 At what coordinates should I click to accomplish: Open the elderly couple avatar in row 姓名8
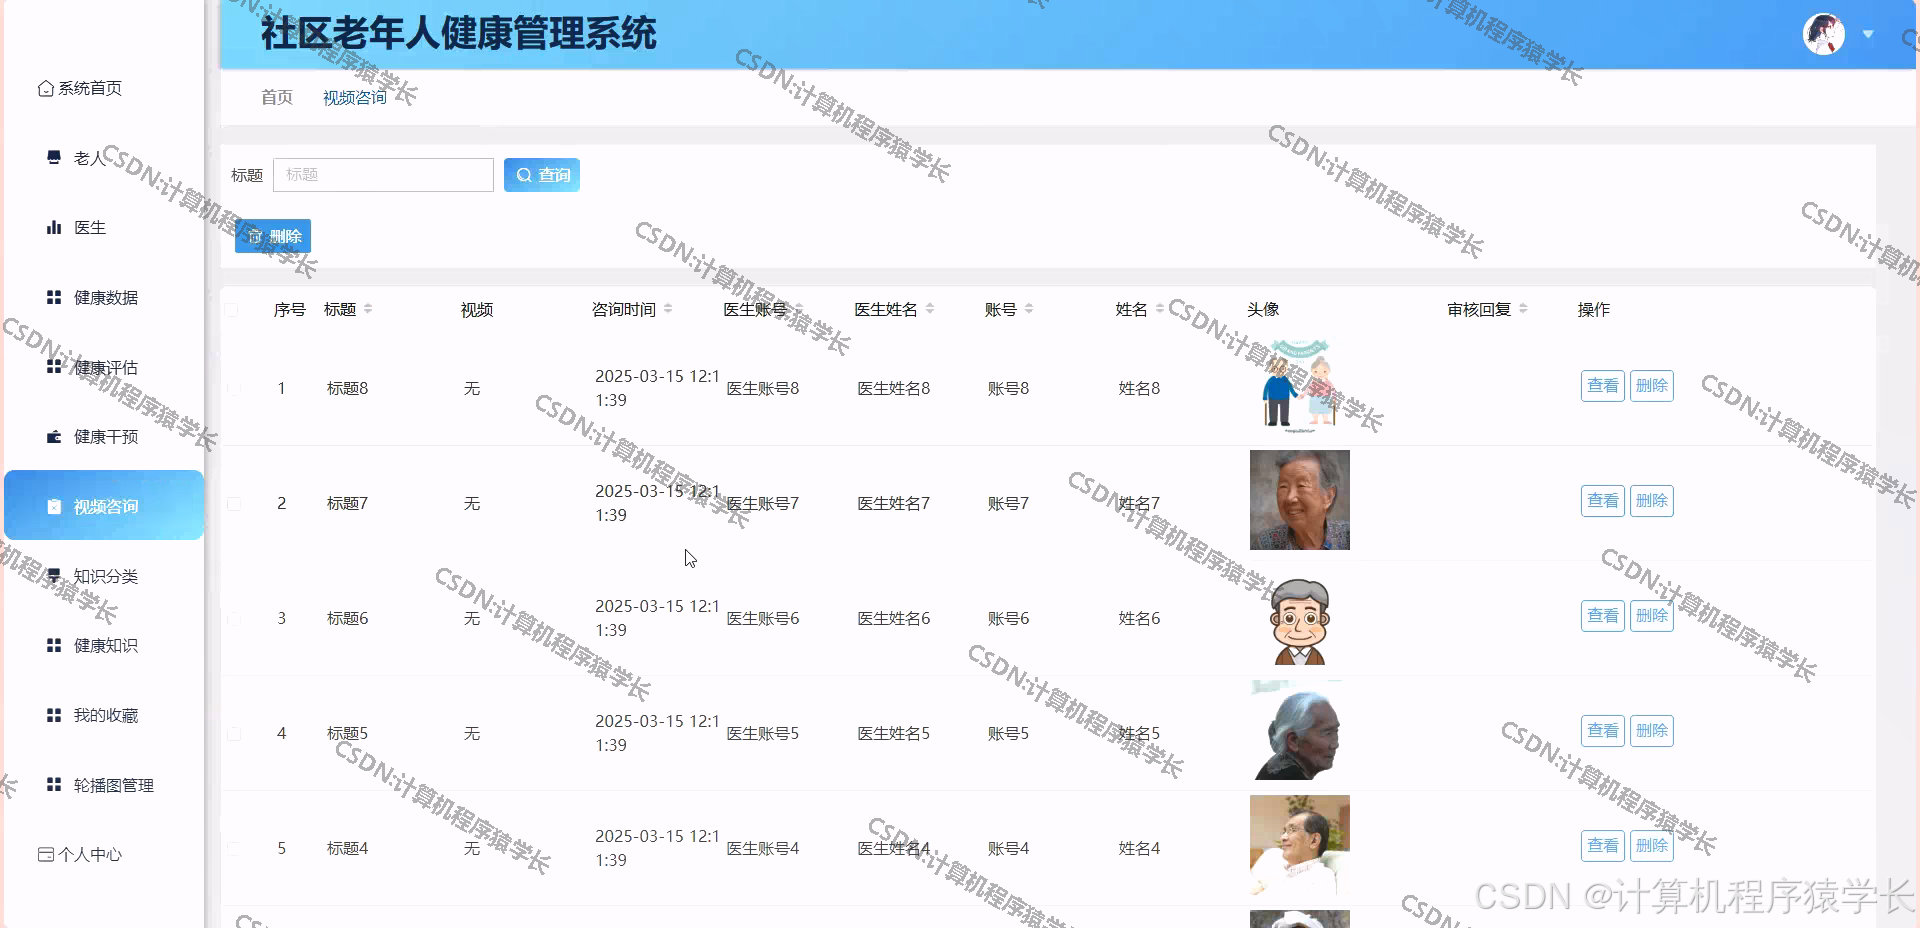click(1300, 385)
